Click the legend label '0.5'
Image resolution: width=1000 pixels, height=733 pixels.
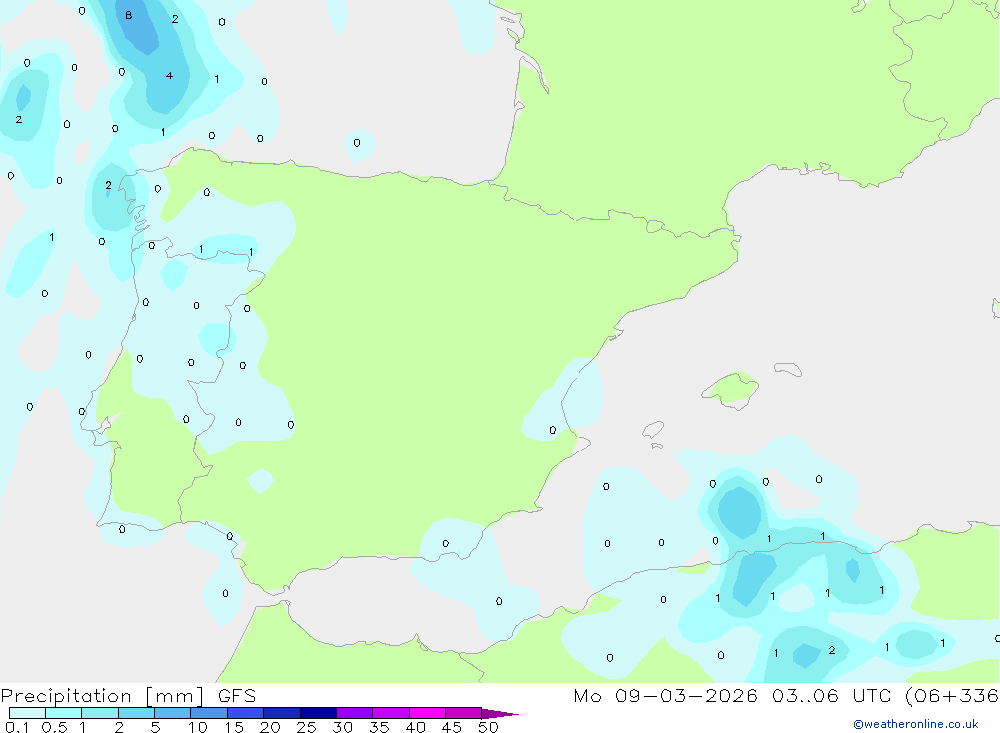point(54,727)
